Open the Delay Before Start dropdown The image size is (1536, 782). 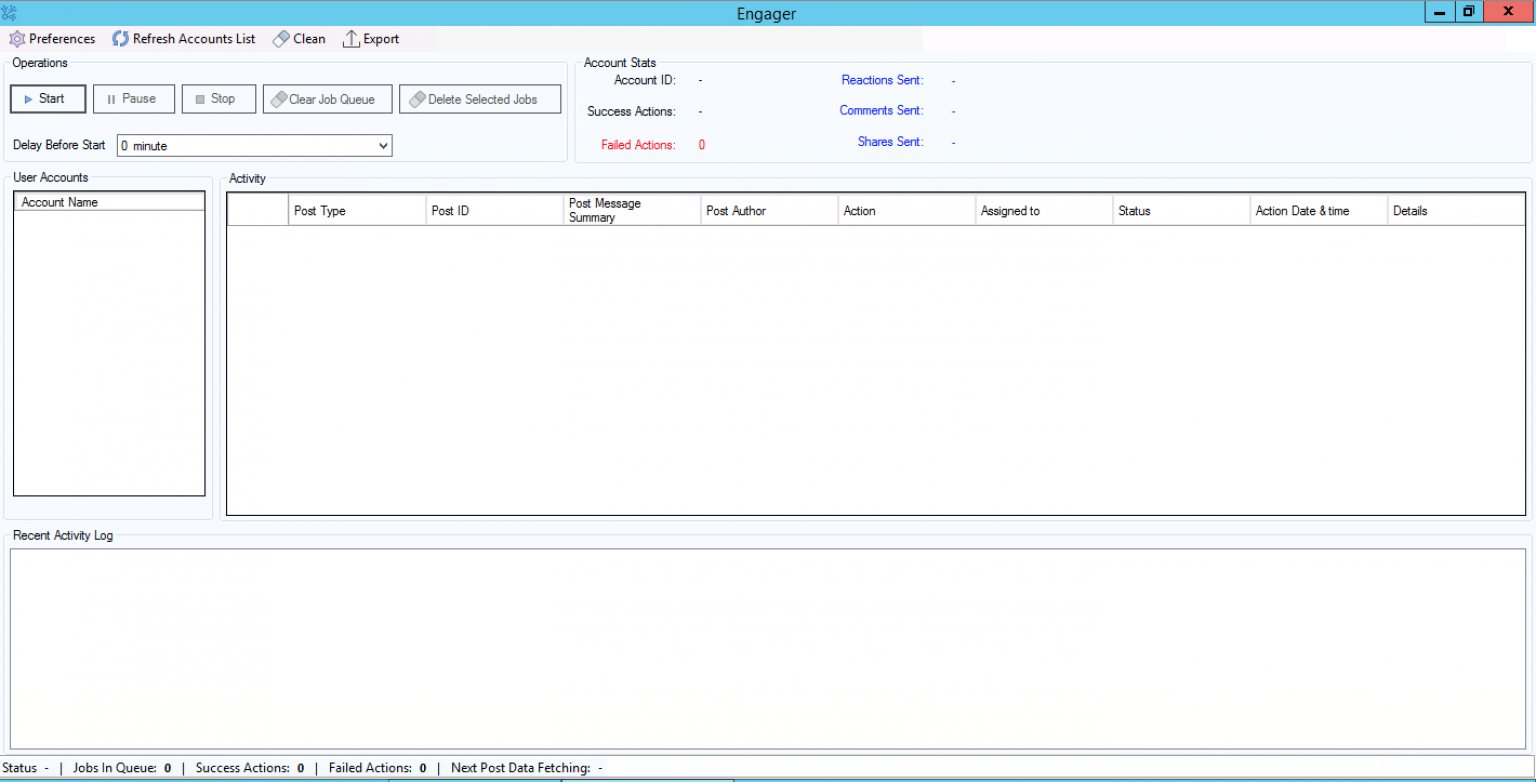(x=254, y=146)
